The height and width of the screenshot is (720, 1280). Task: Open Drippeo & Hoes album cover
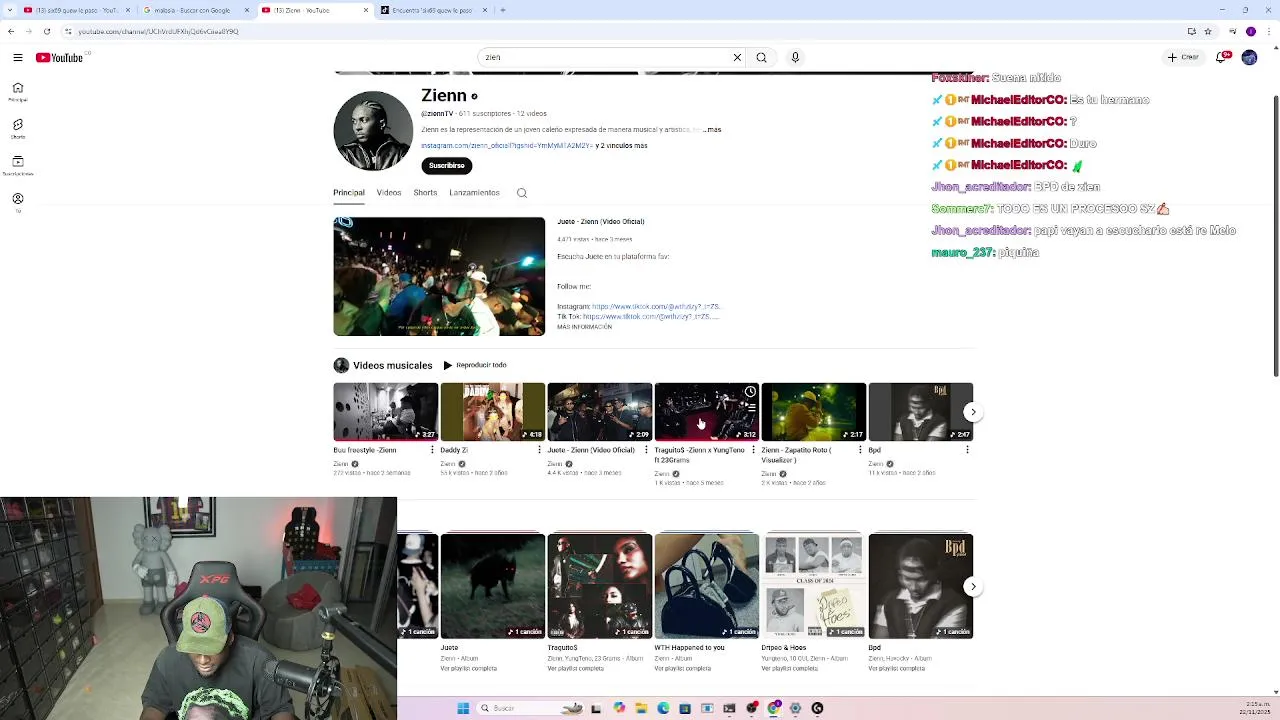814,586
